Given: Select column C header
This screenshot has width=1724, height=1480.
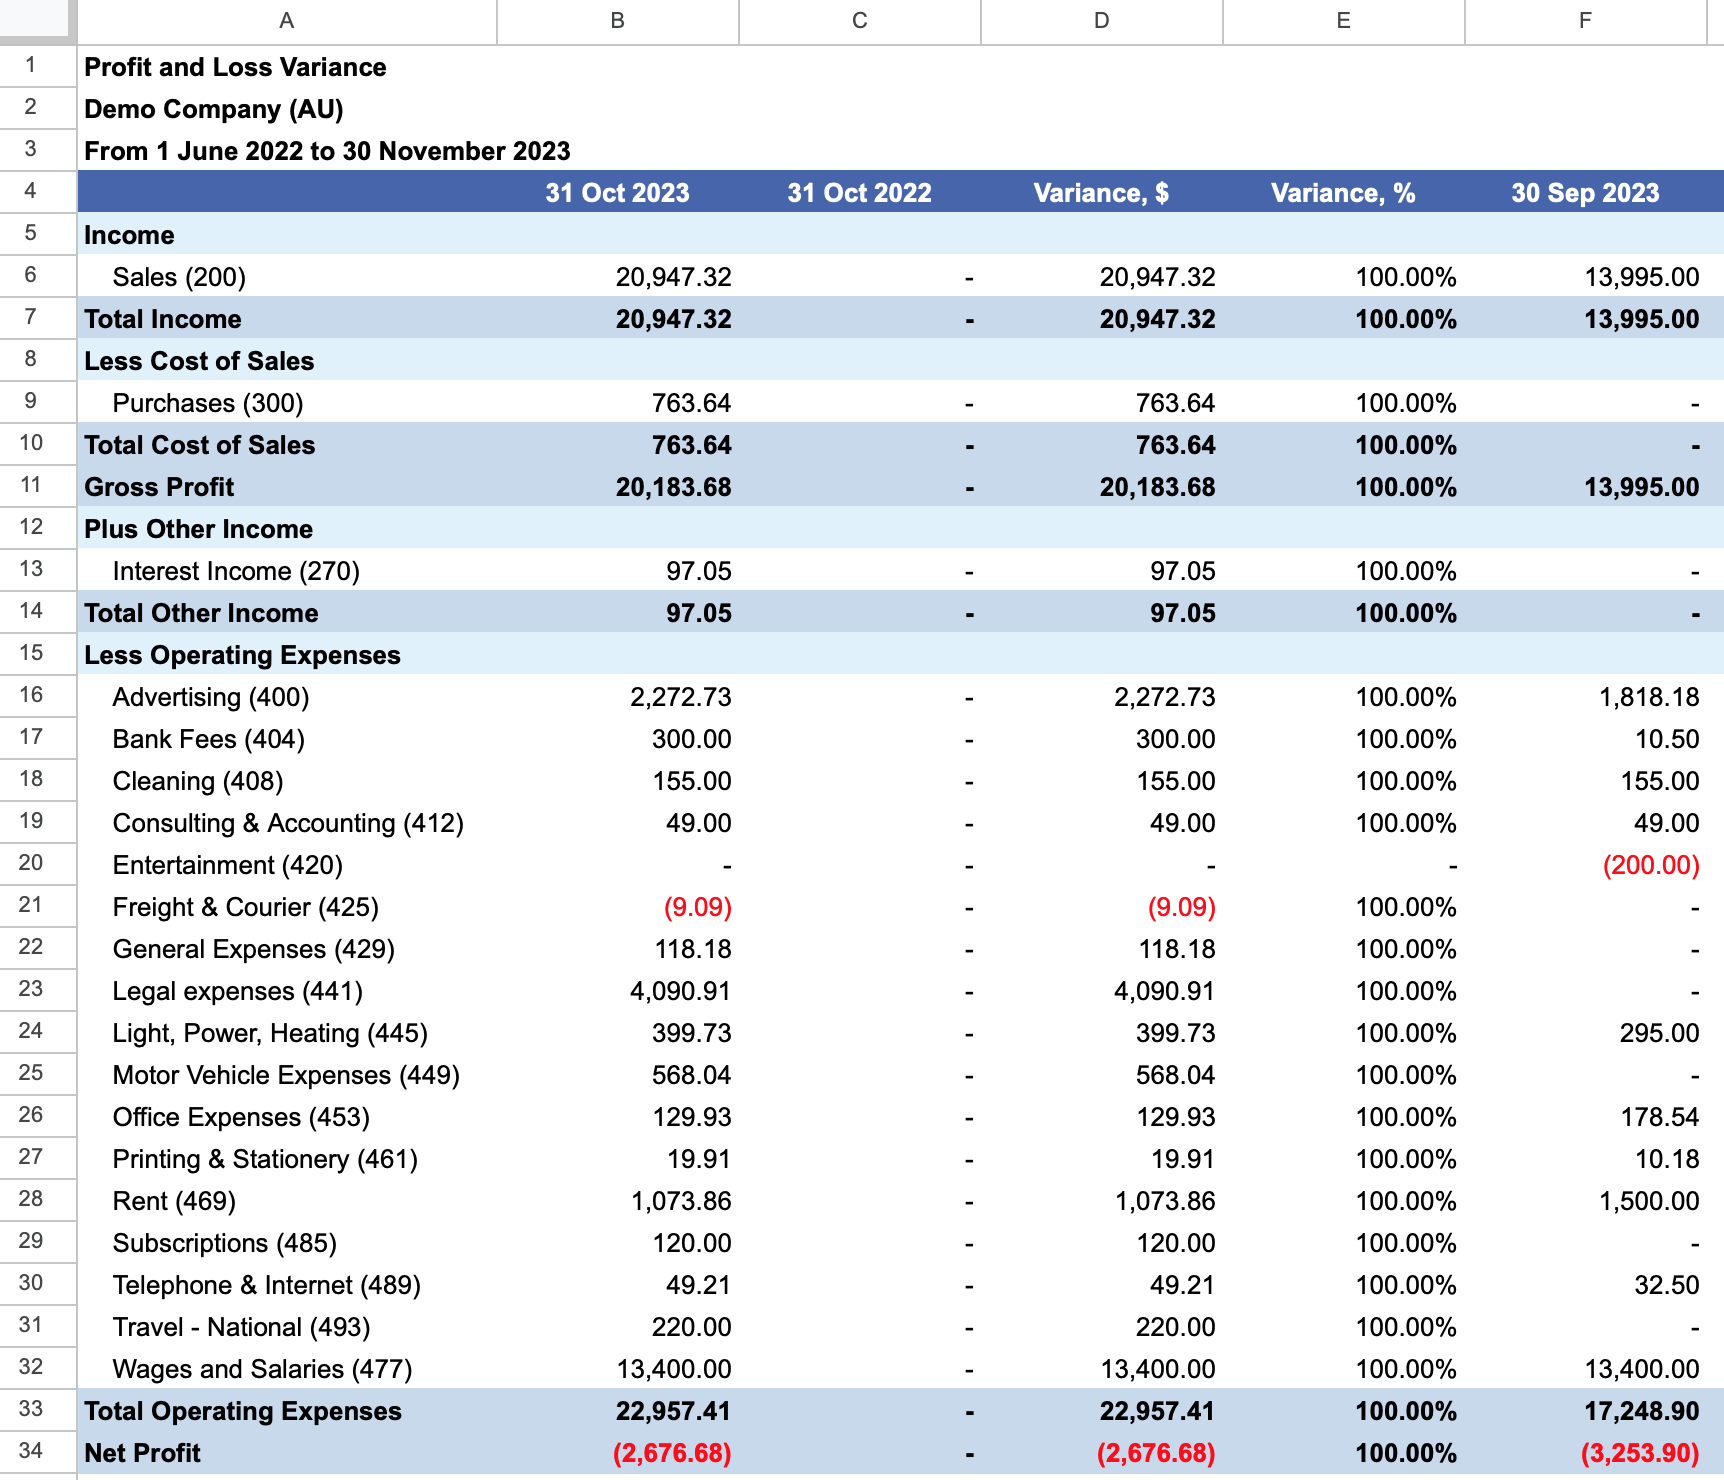Looking at the screenshot, I should point(860,21).
